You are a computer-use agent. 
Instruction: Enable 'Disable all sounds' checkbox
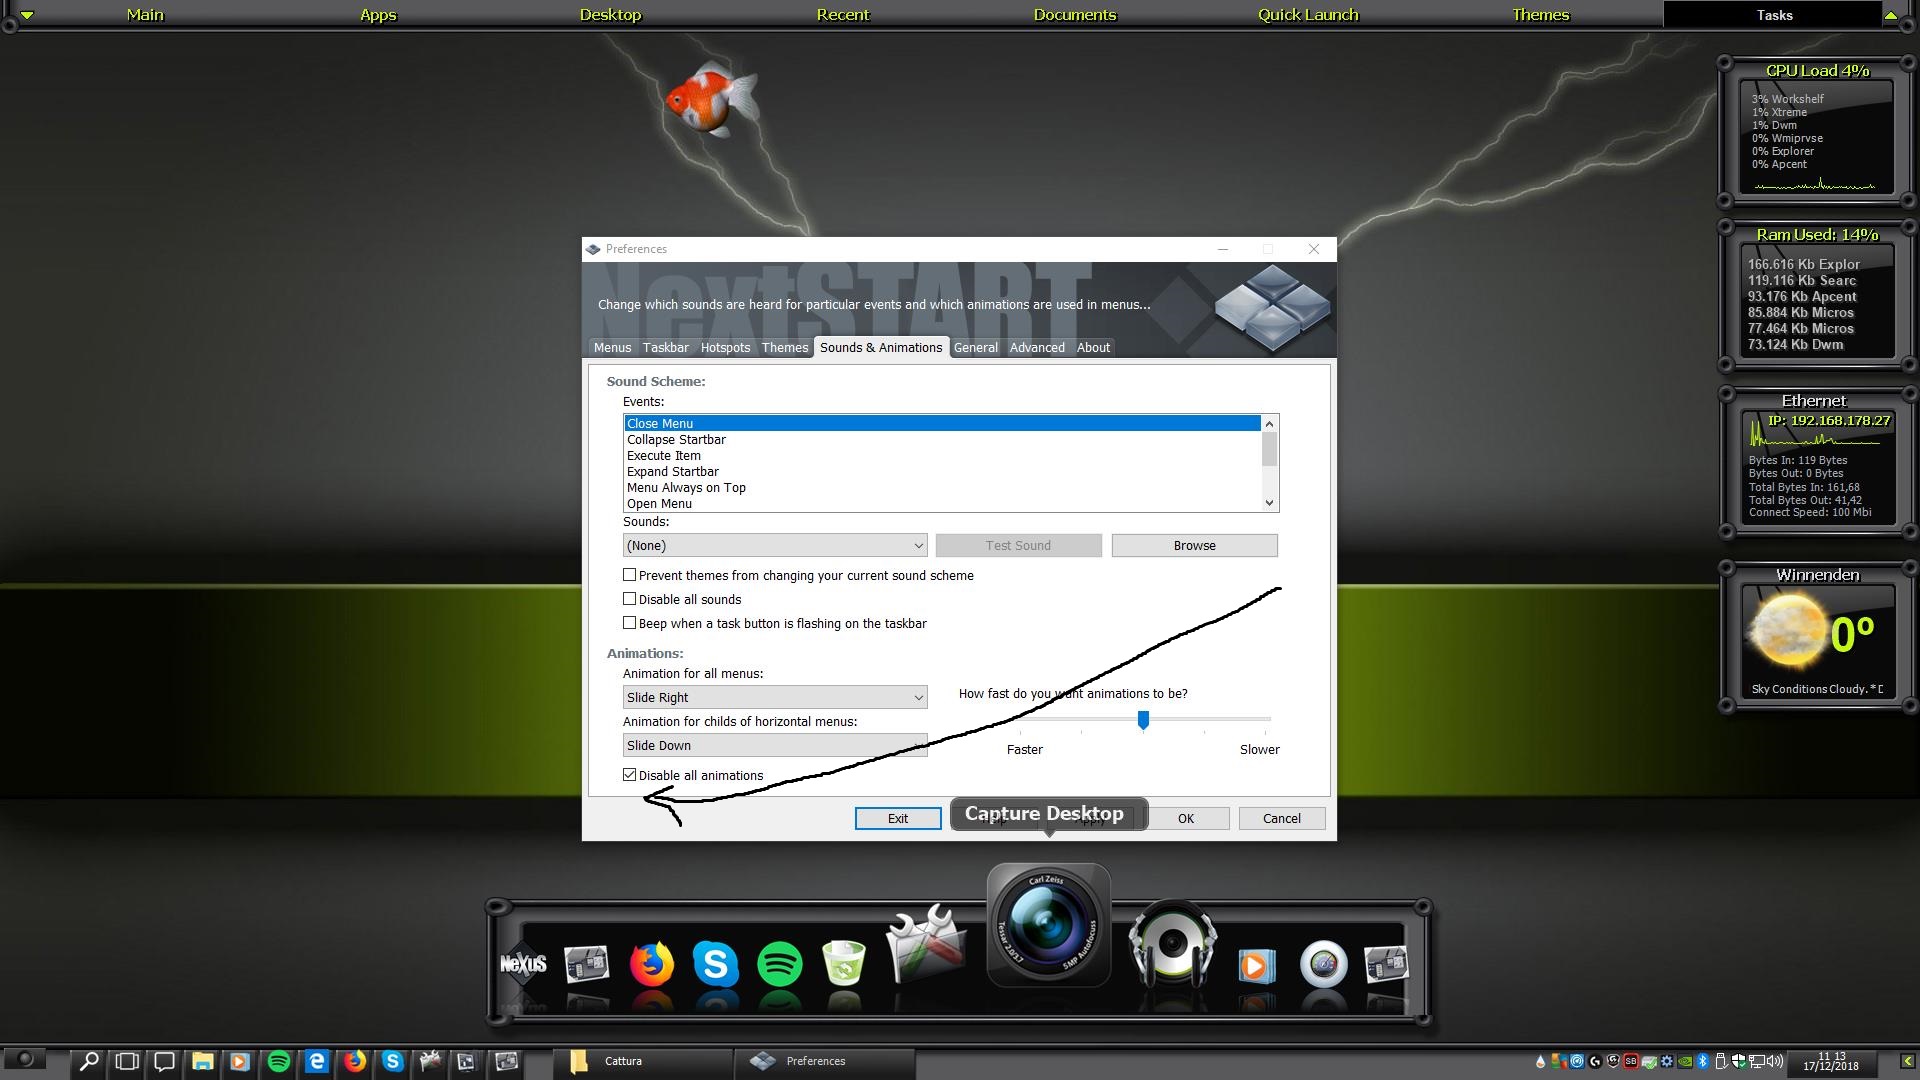click(630, 599)
